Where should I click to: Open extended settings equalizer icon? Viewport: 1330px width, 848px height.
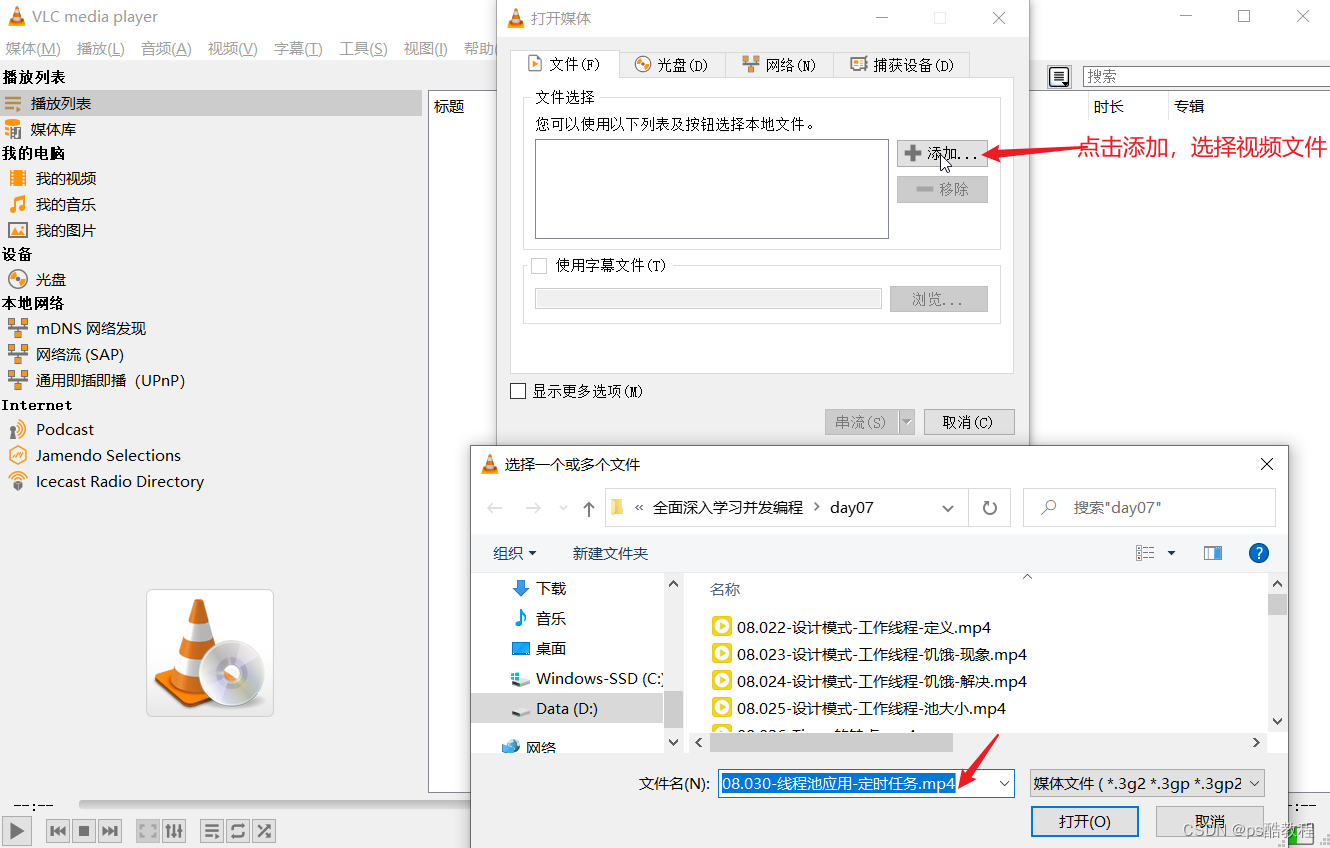point(174,831)
